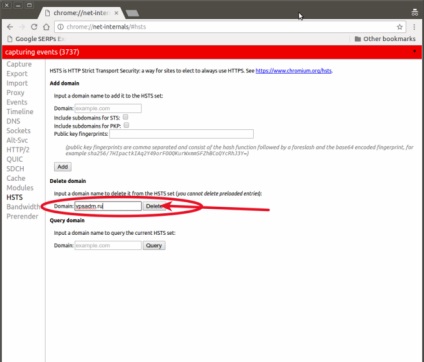This screenshot has width=424, height=362.
Task: Expand the dropdown arrow on red capturing bar
Action: pos(415,51)
